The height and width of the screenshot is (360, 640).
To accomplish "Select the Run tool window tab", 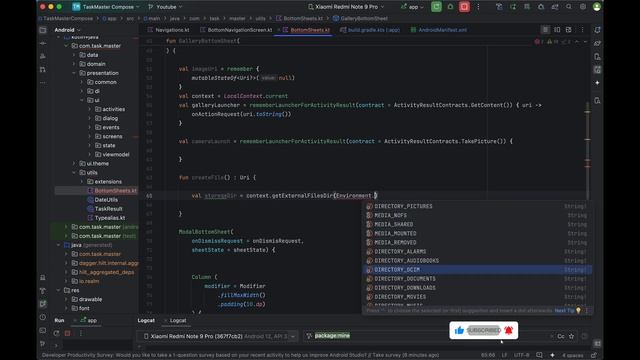I will pyautogui.click(x=59, y=320).
